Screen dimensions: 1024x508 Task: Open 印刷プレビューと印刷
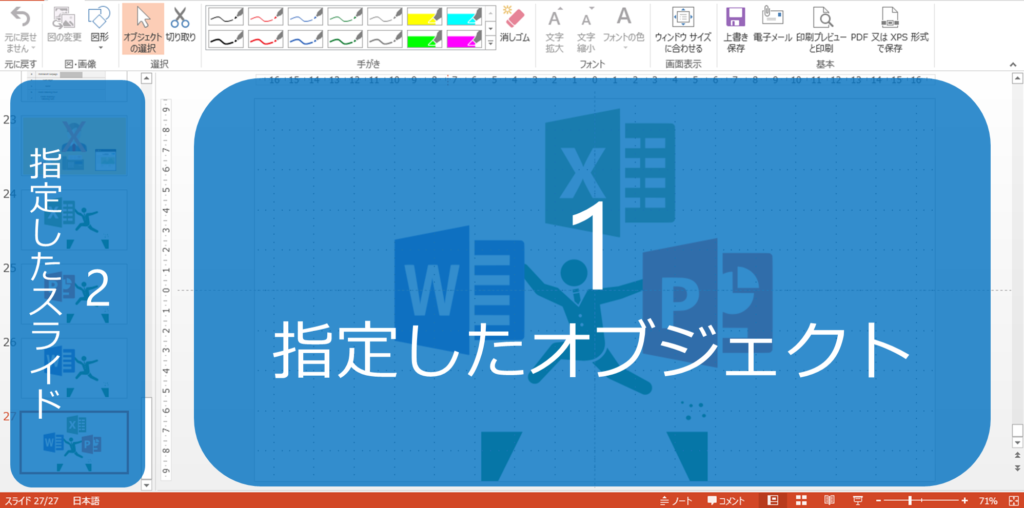point(820,26)
